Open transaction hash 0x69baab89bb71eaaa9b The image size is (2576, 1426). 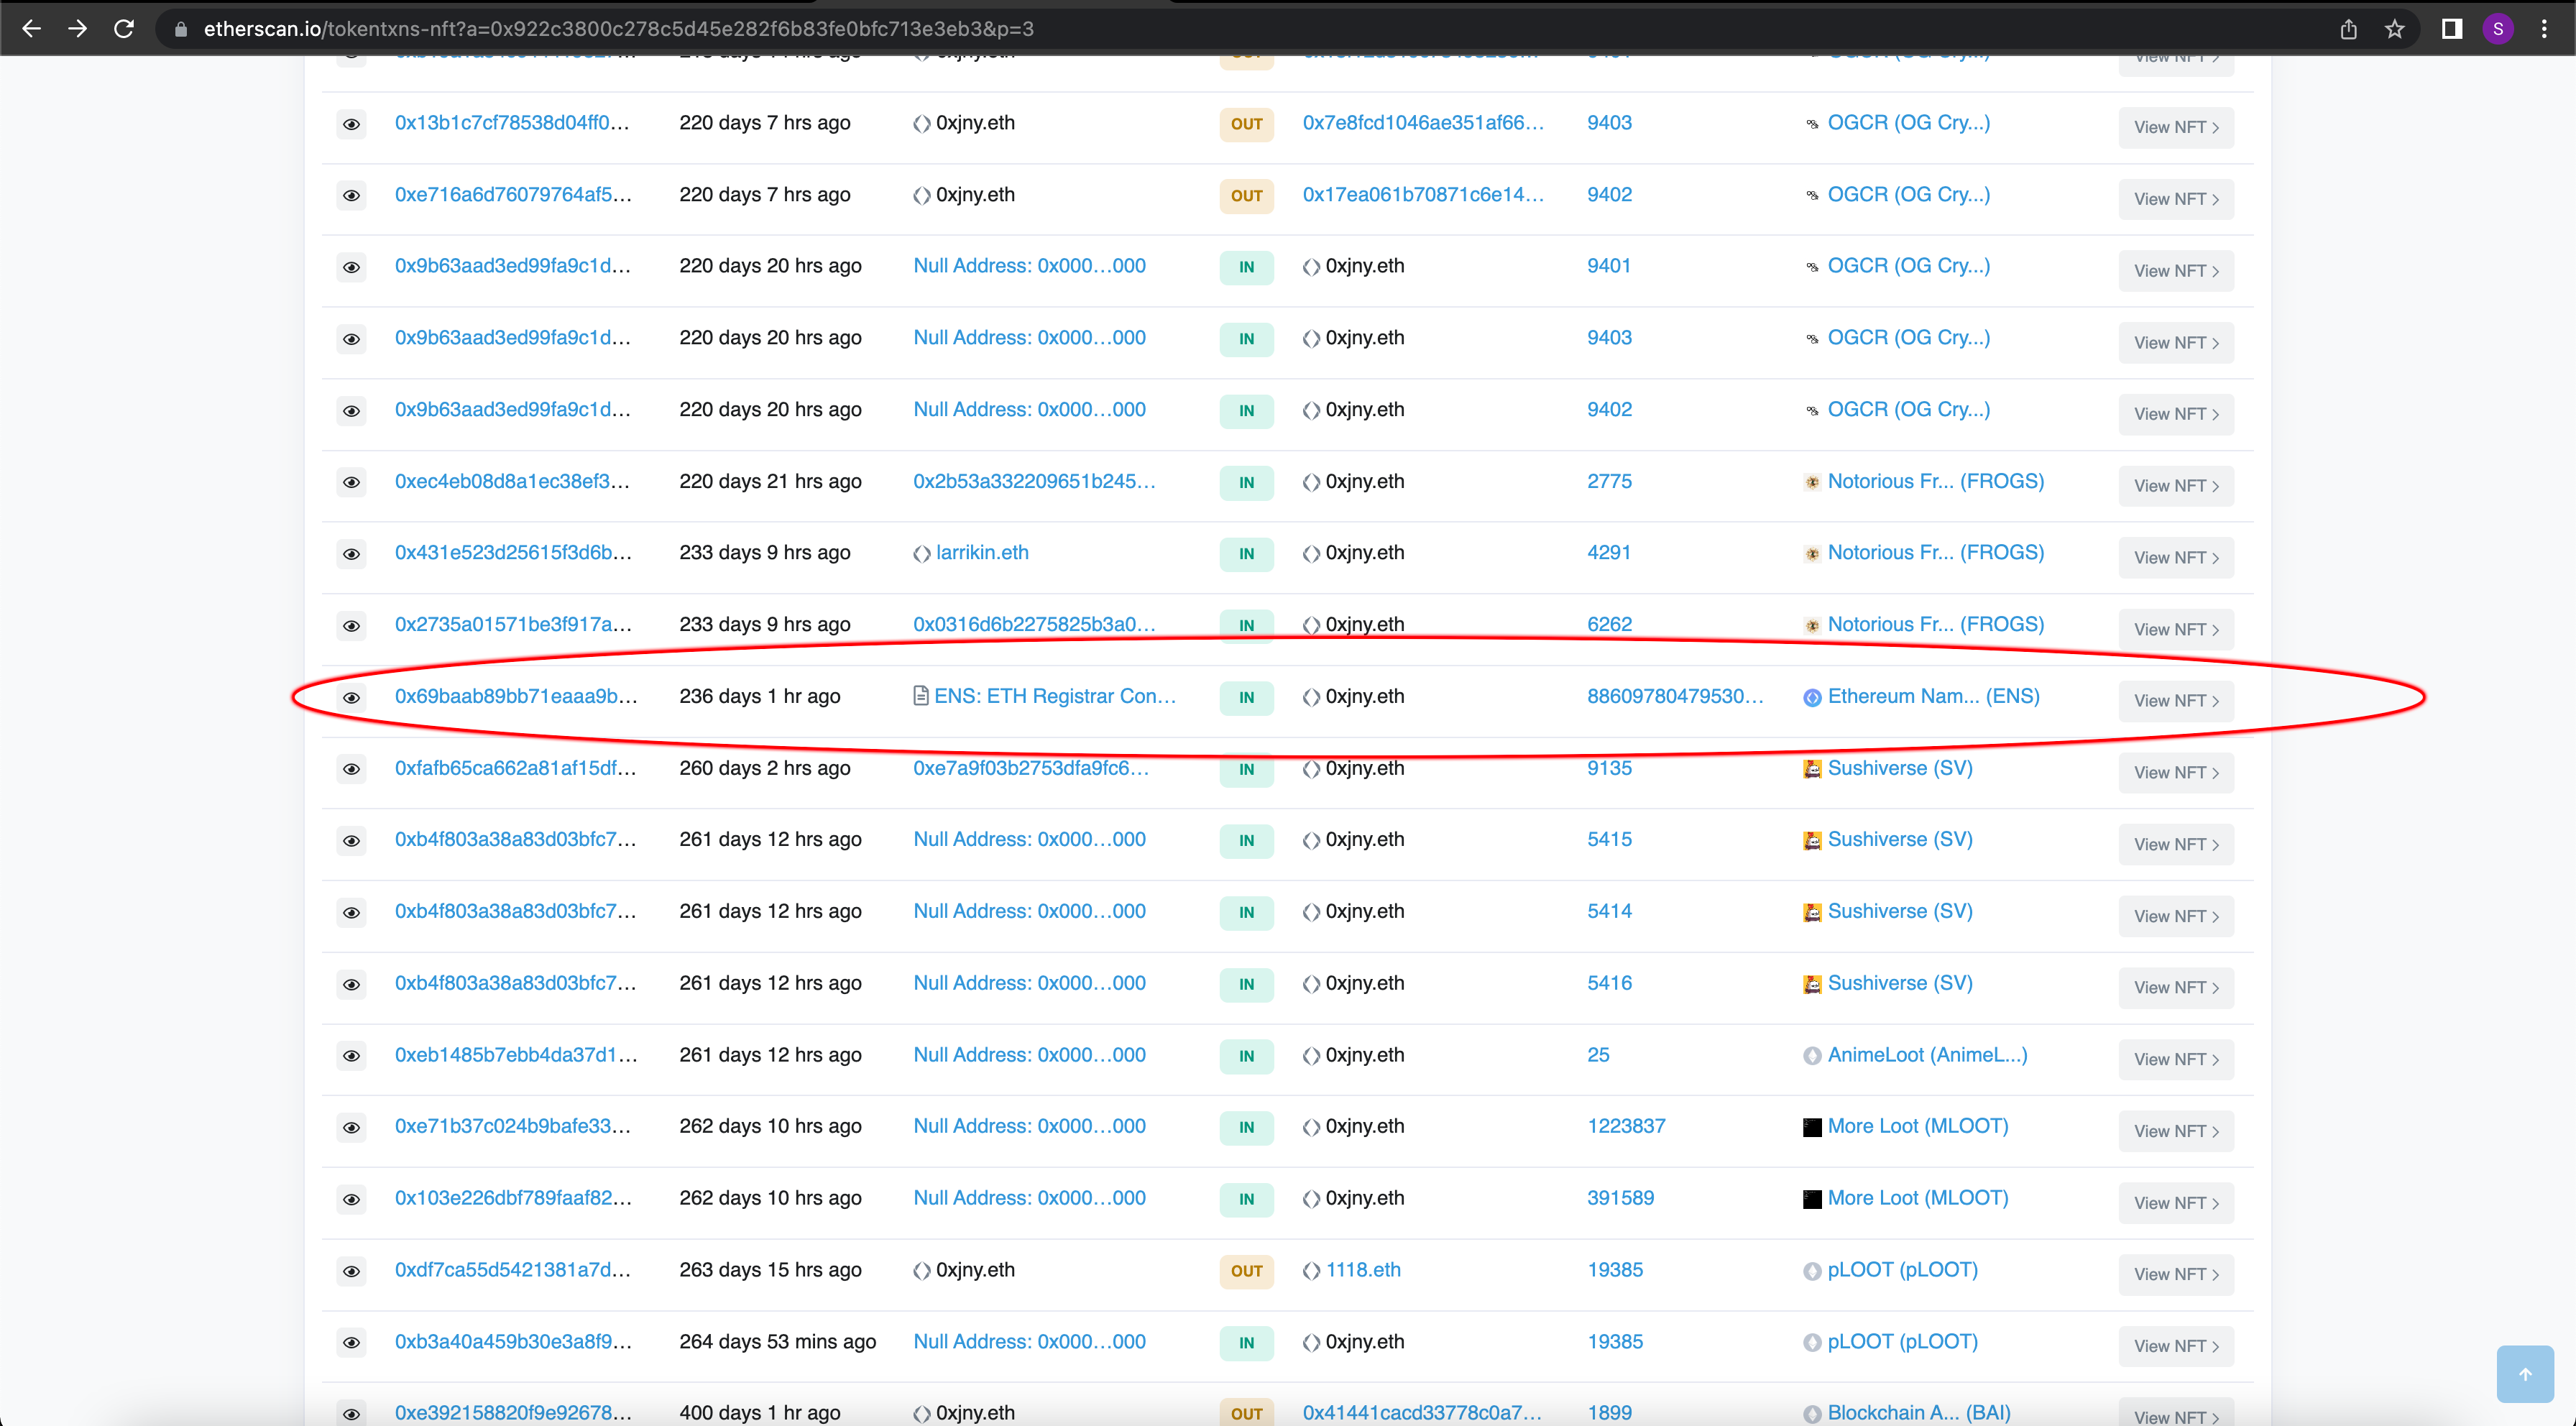[x=515, y=696]
